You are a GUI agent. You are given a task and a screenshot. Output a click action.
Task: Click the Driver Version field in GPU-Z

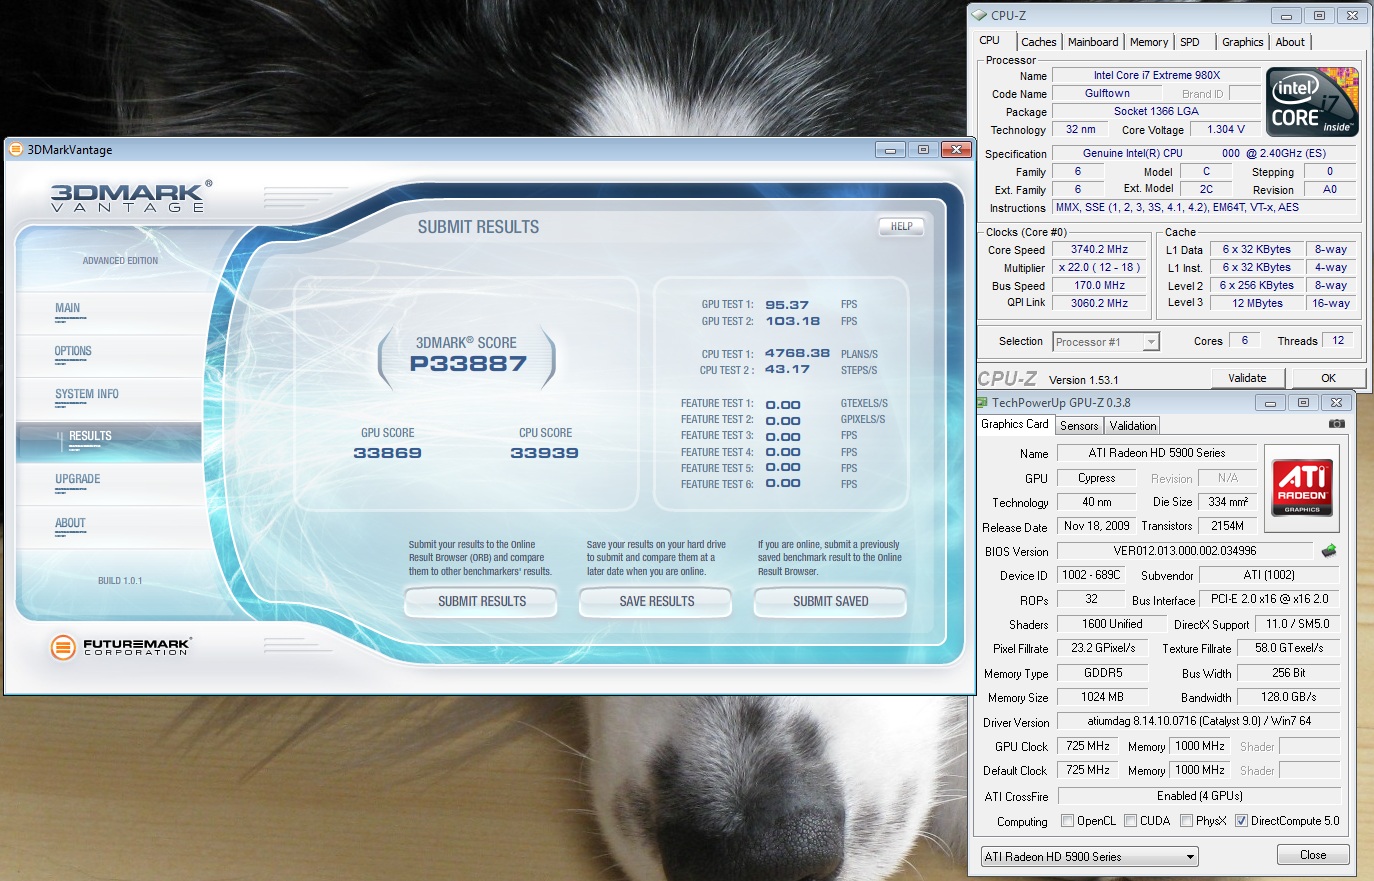coord(1199,721)
